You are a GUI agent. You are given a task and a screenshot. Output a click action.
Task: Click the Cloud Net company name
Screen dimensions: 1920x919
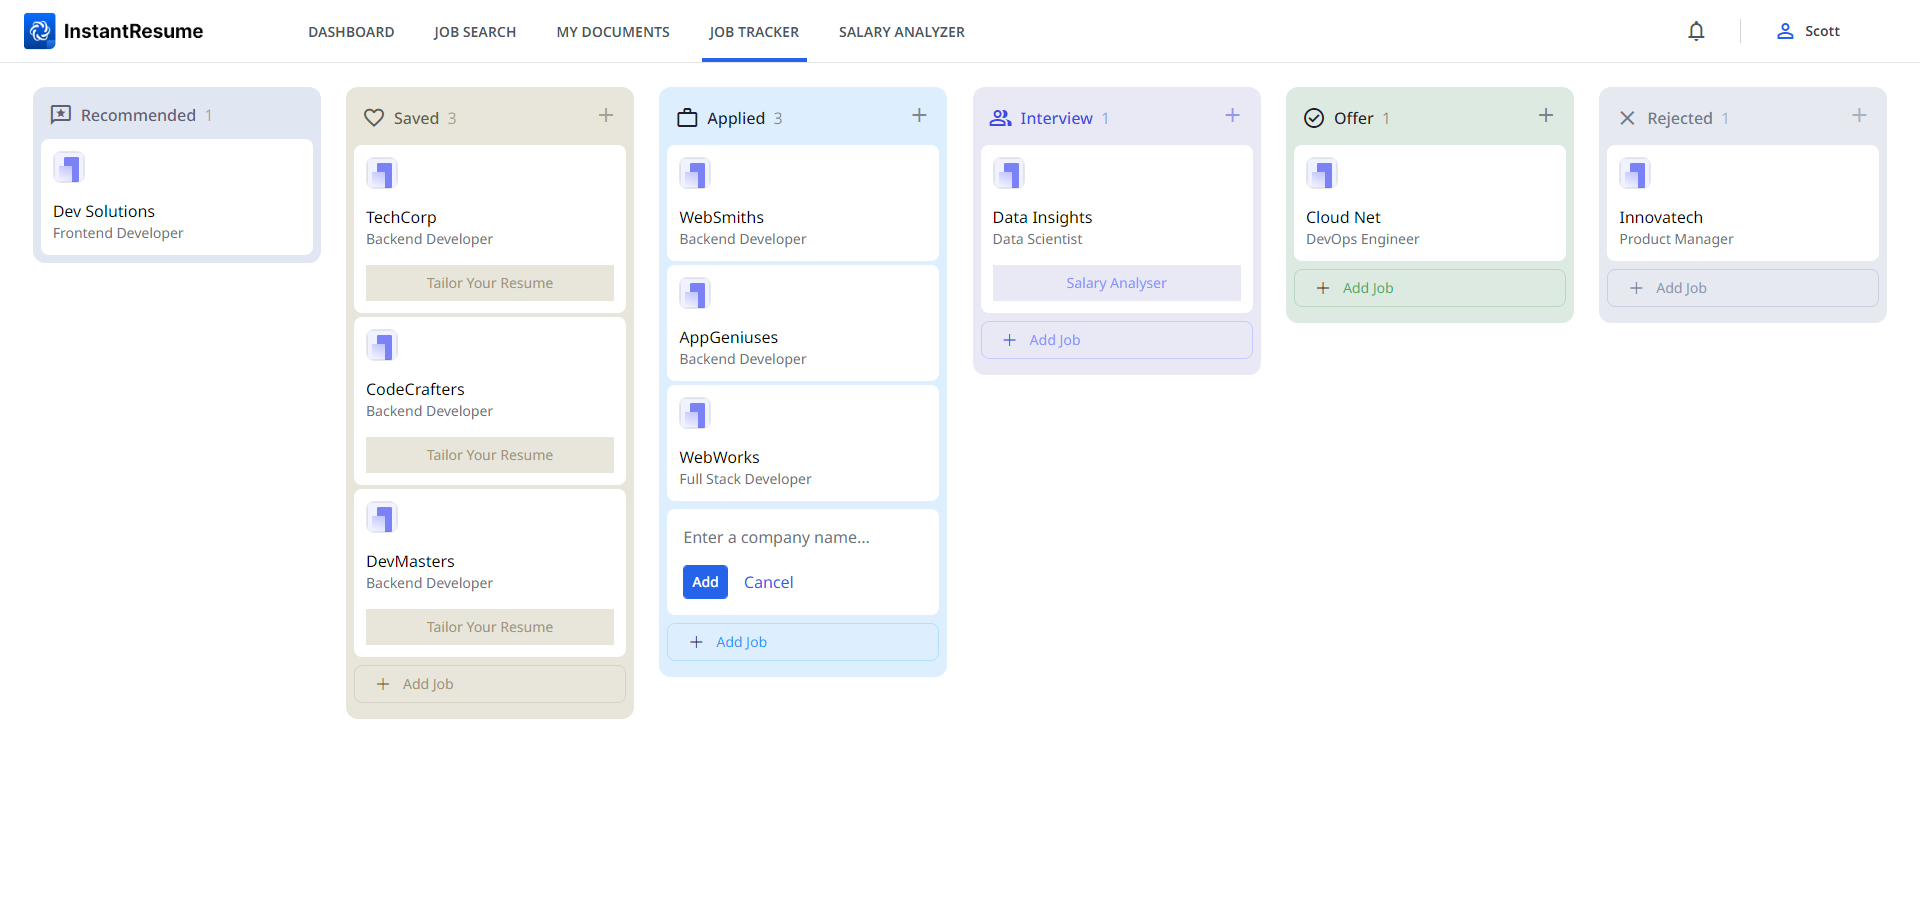[x=1343, y=218]
